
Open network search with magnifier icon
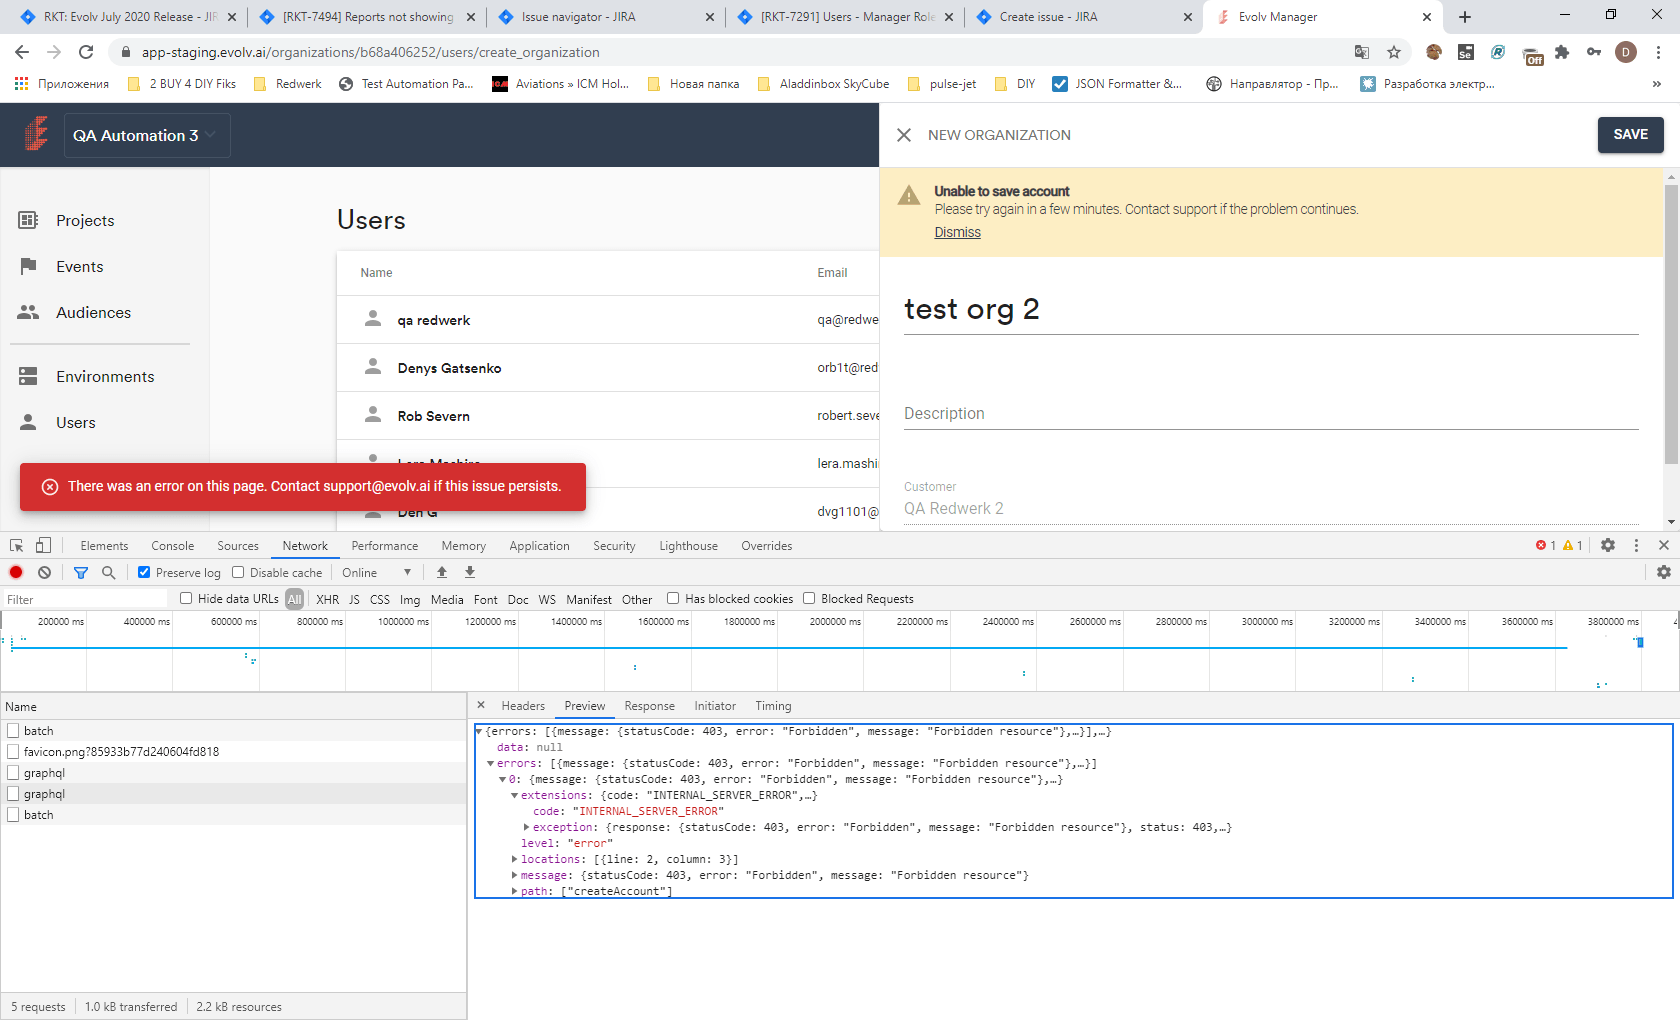109,572
